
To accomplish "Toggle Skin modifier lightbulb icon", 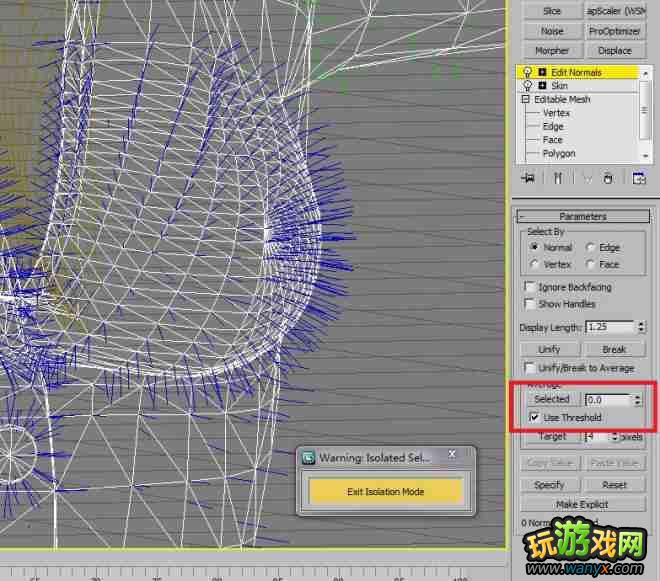I will (x=527, y=86).
